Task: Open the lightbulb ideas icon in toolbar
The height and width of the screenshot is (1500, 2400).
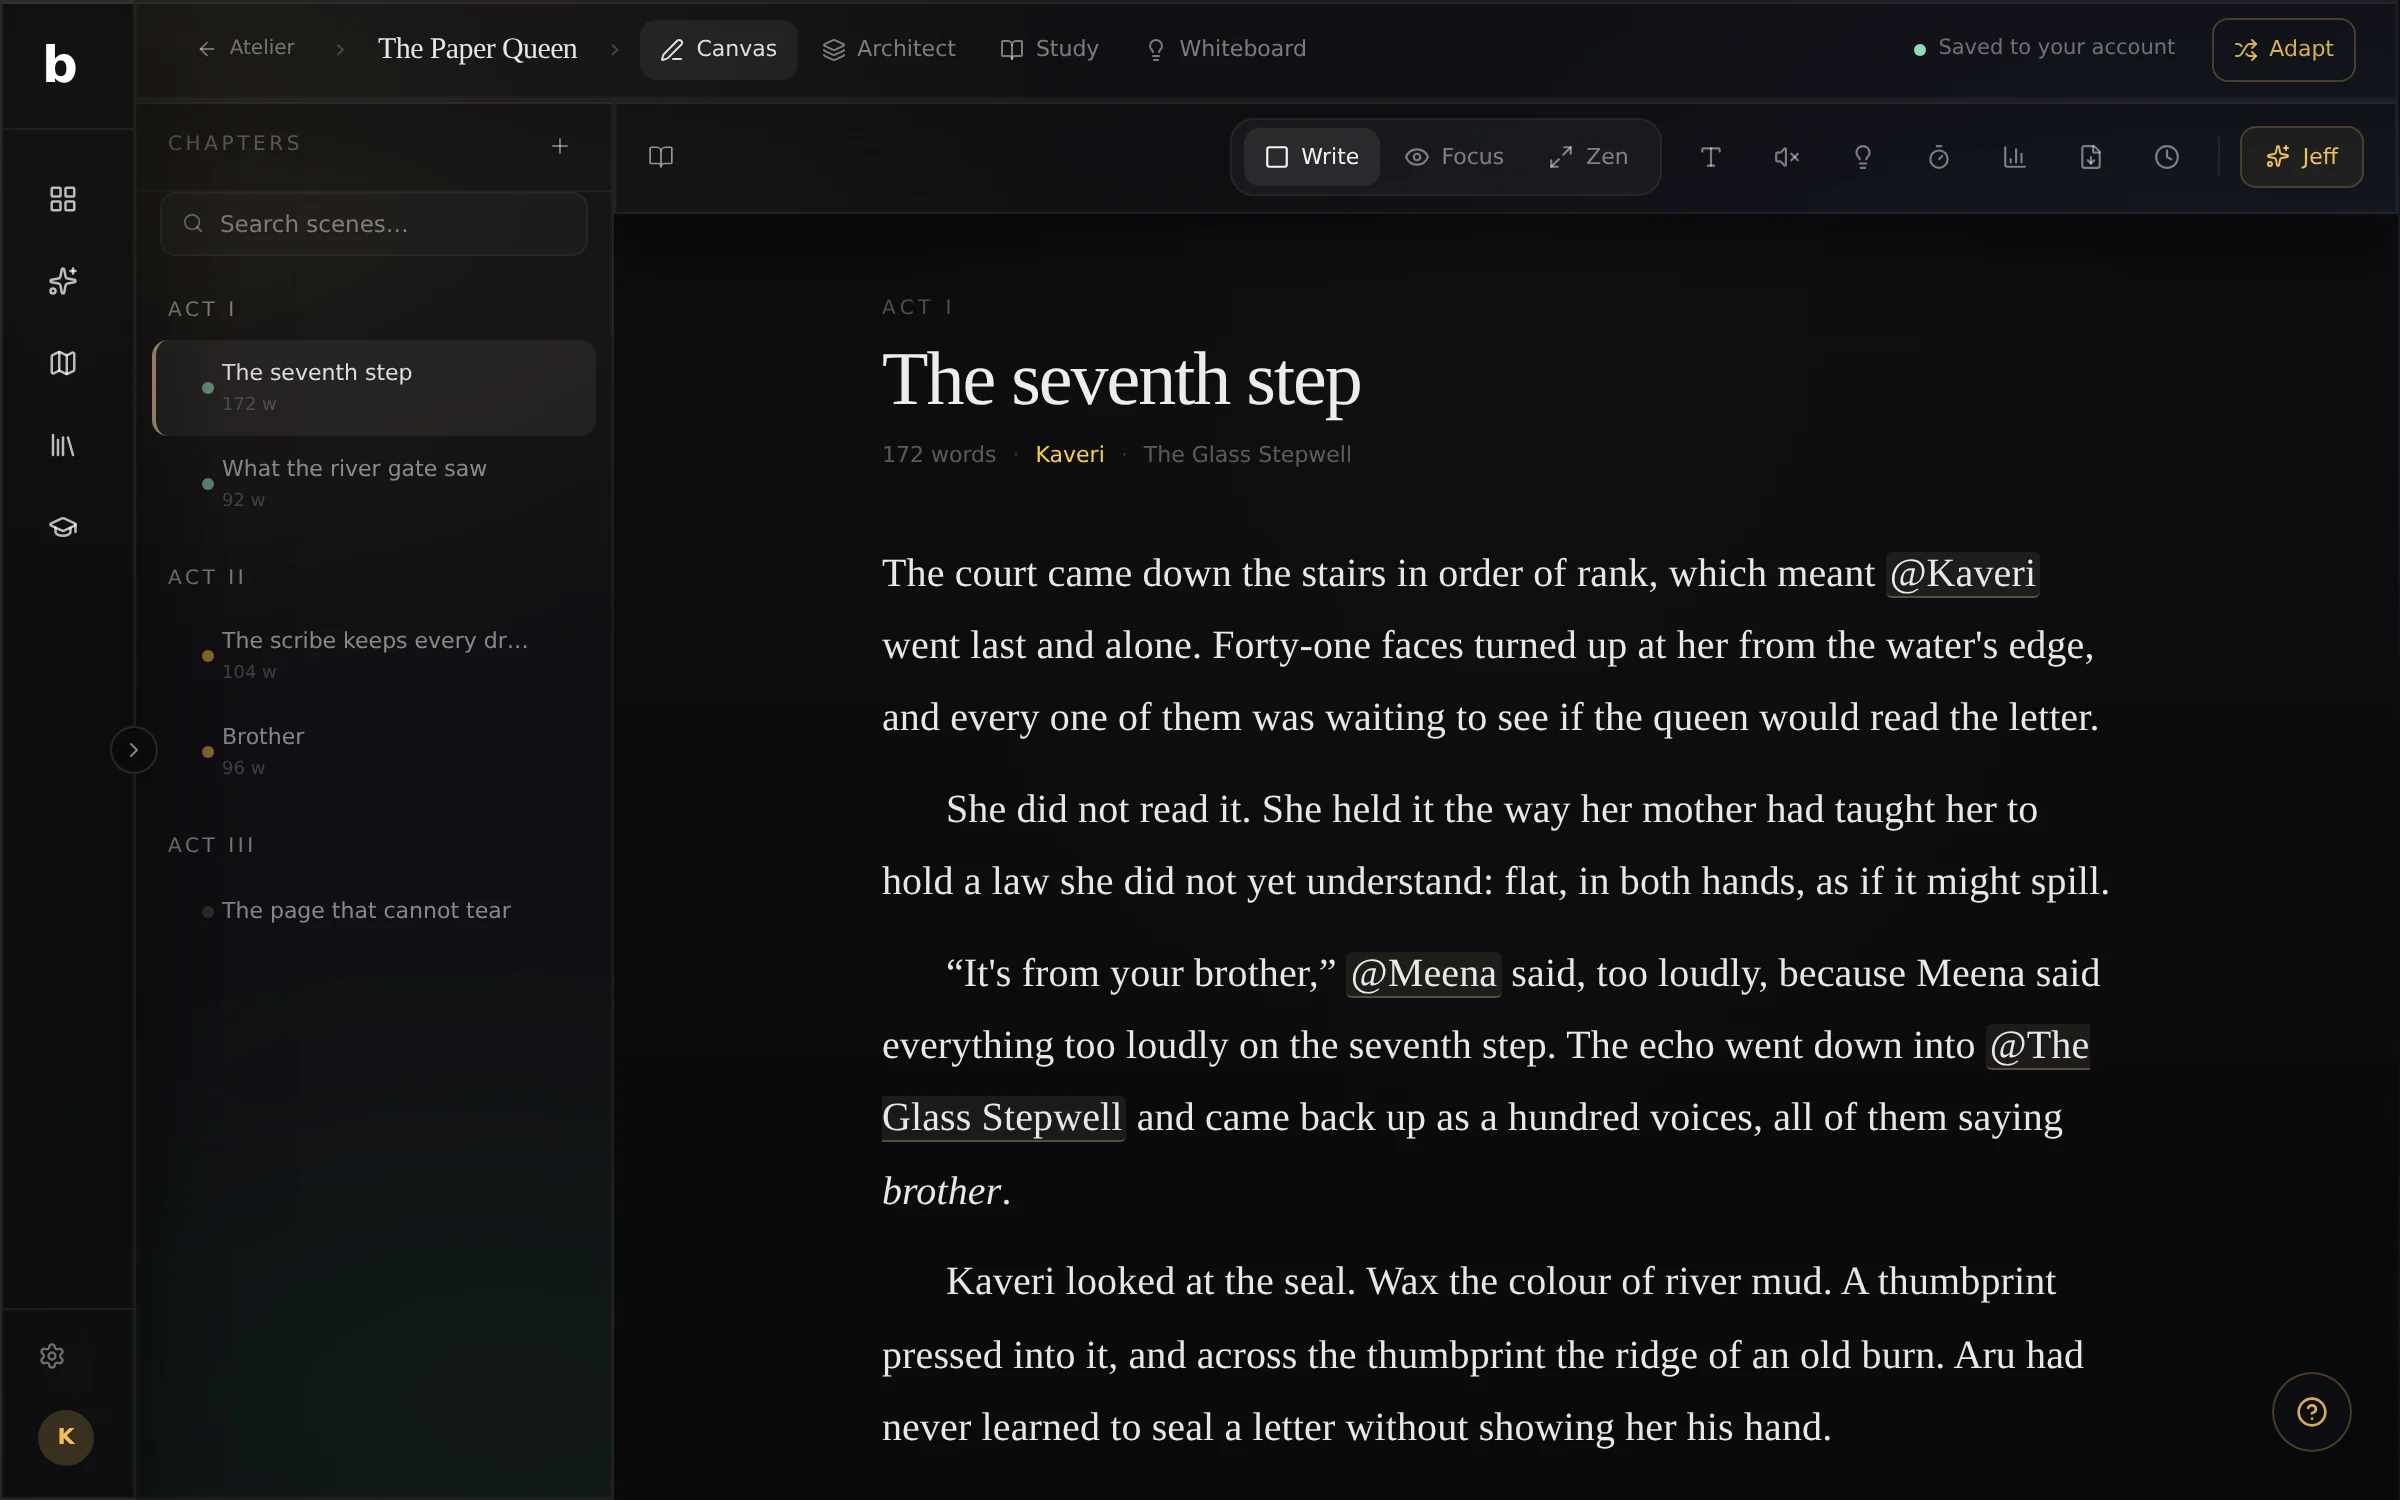Action: [x=1862, y=157]
